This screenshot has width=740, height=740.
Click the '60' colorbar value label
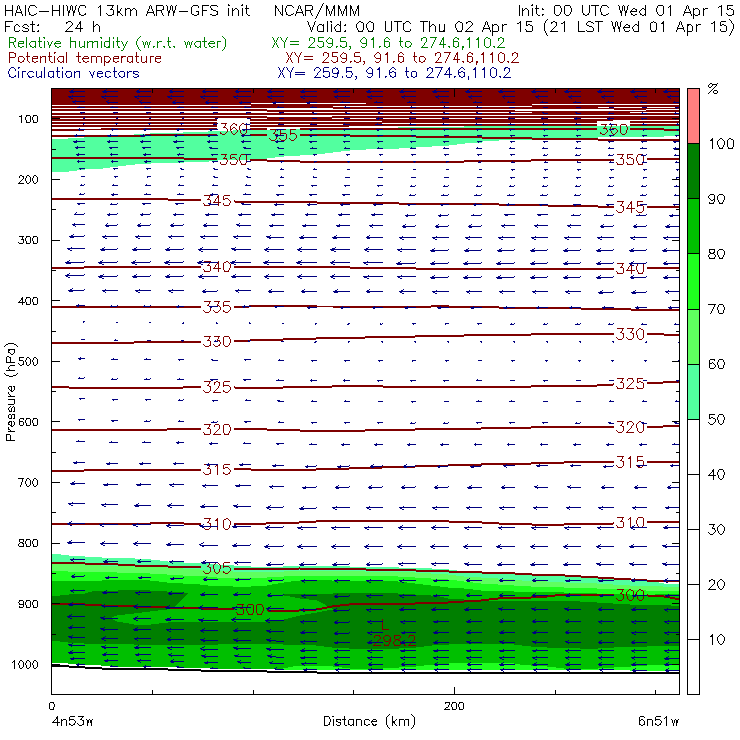click(x=716, y=364)
